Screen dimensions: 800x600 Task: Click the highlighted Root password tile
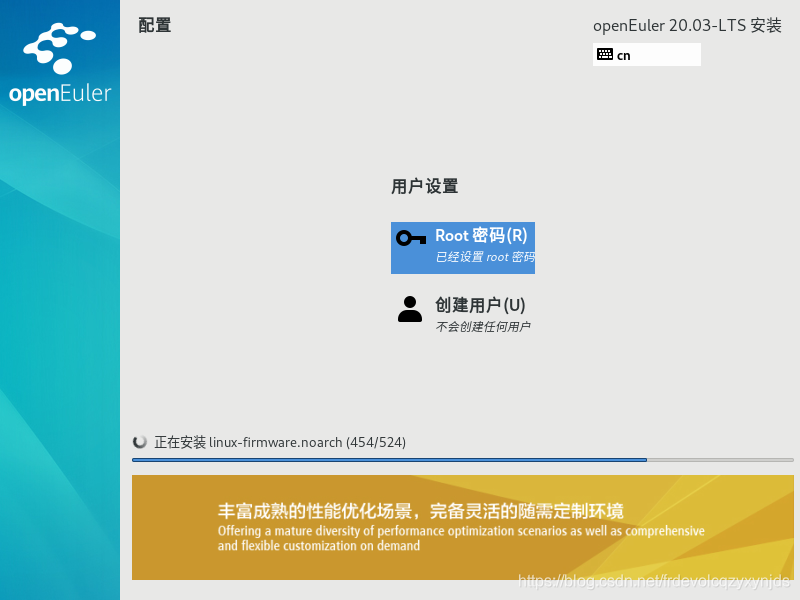pyautogui.click(x=463, y=247)
